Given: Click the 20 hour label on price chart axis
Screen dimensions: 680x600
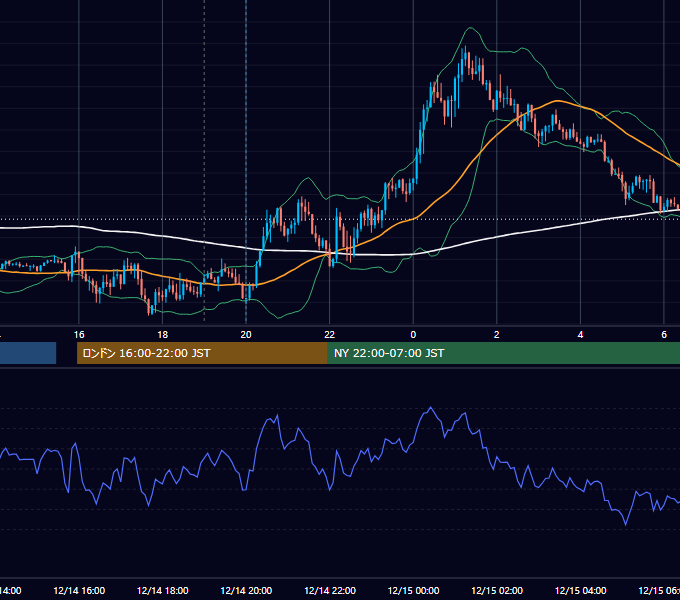Looking at the screenshot, I should [x=246, y=335].
